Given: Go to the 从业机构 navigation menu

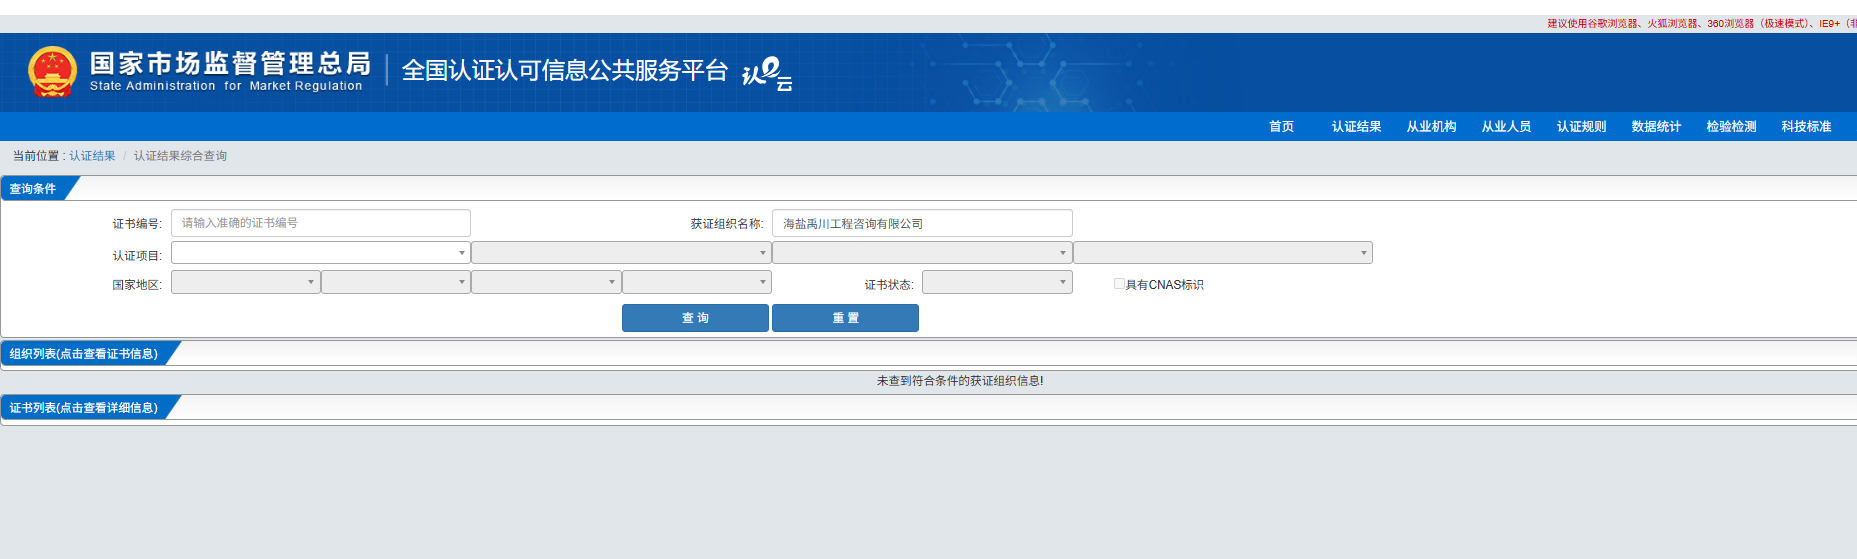Looking at the screenshot, I should click(1431, 127).
